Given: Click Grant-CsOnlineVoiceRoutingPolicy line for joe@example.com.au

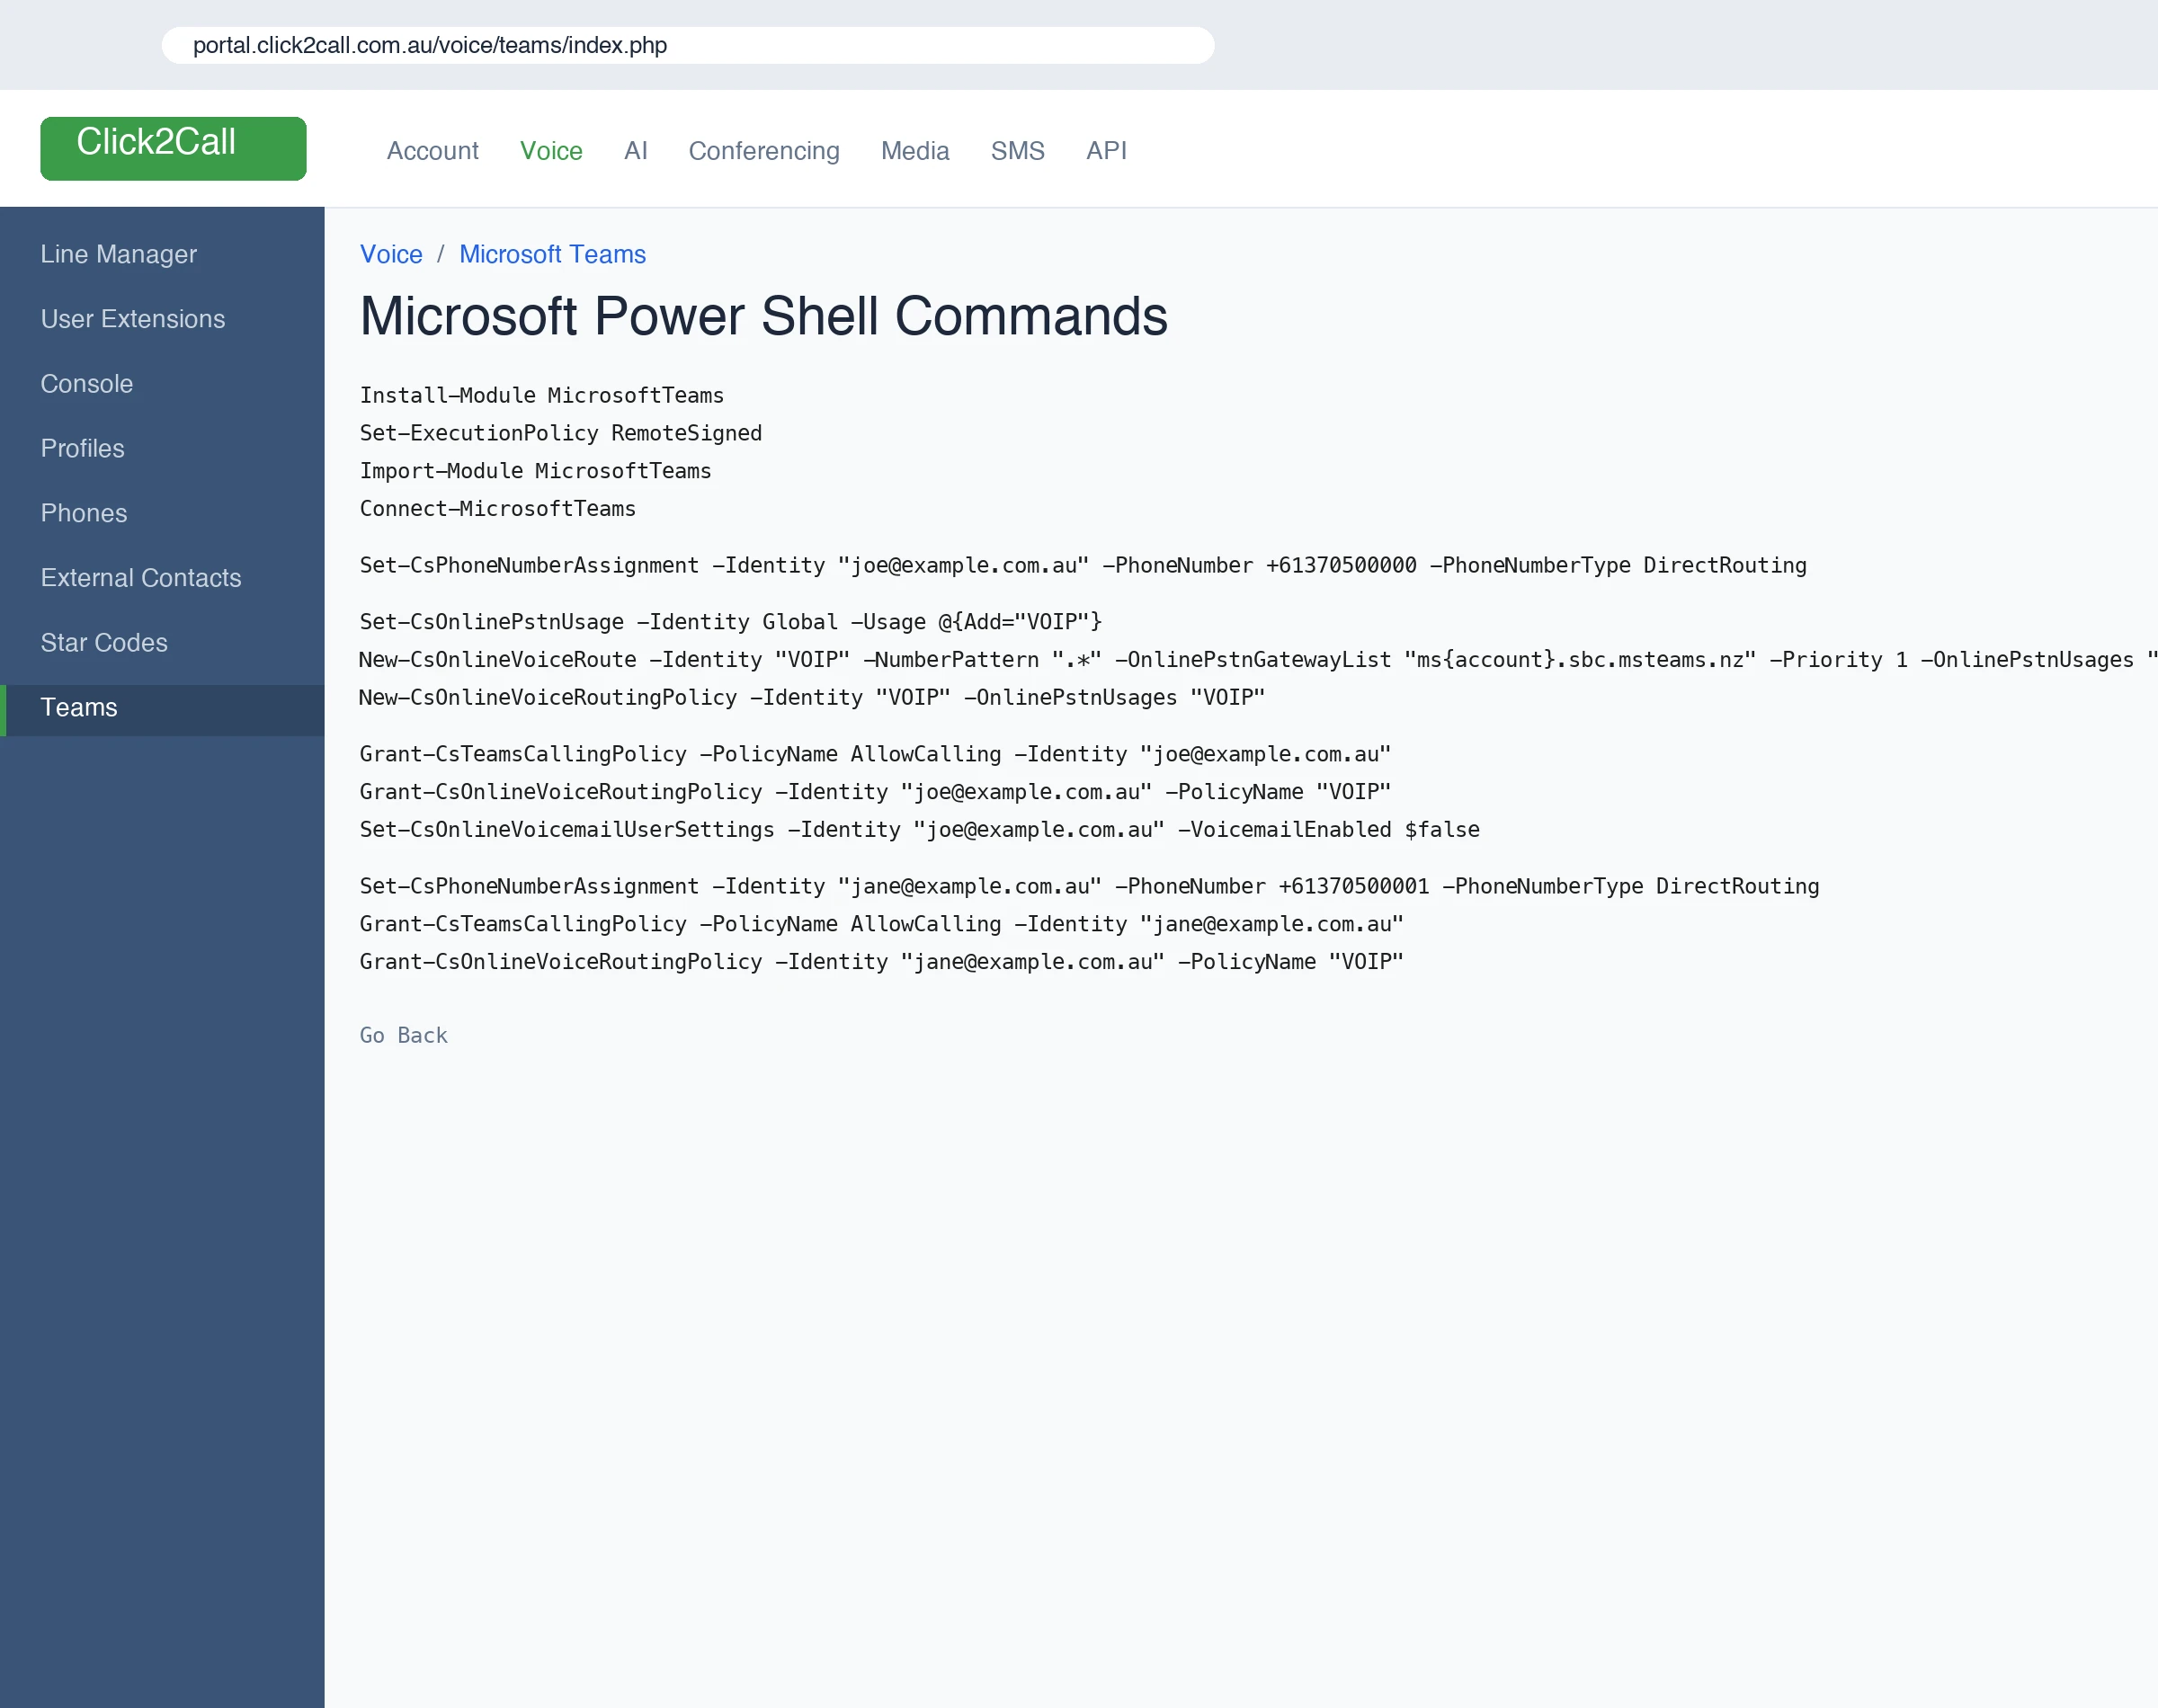Looking at the screenshot, I should [875, 792].
